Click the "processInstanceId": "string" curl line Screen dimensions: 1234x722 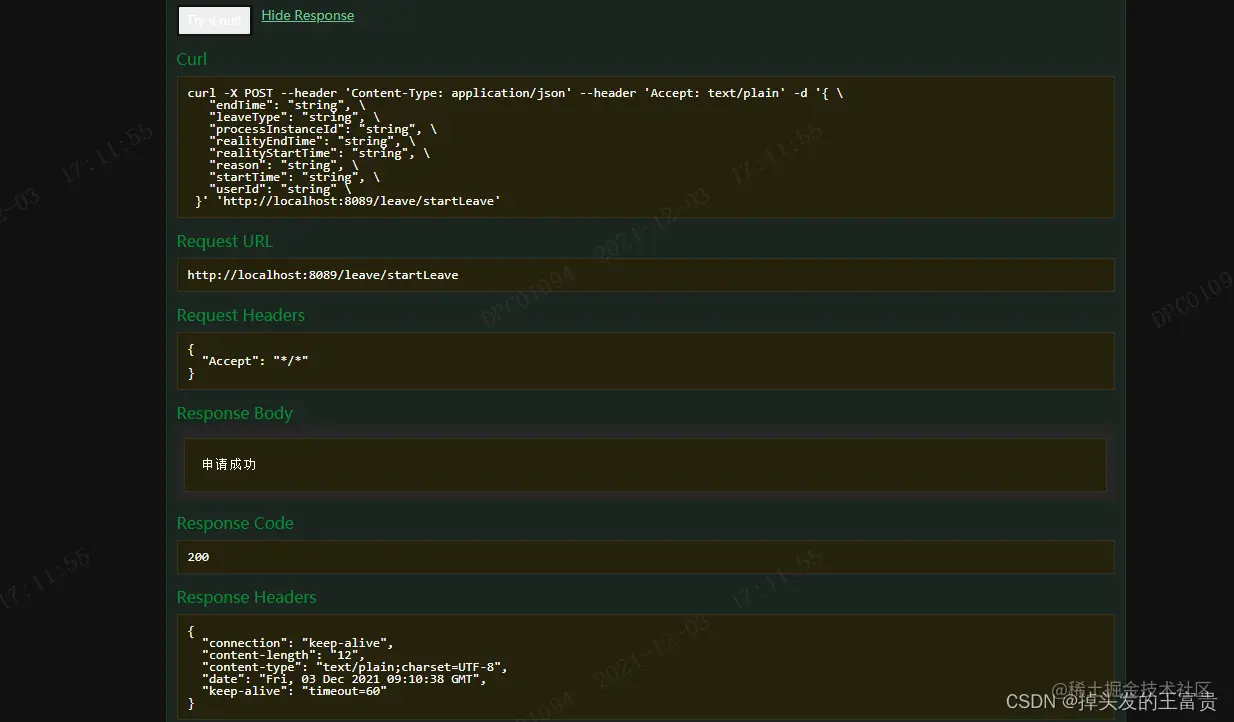point(323,129)
